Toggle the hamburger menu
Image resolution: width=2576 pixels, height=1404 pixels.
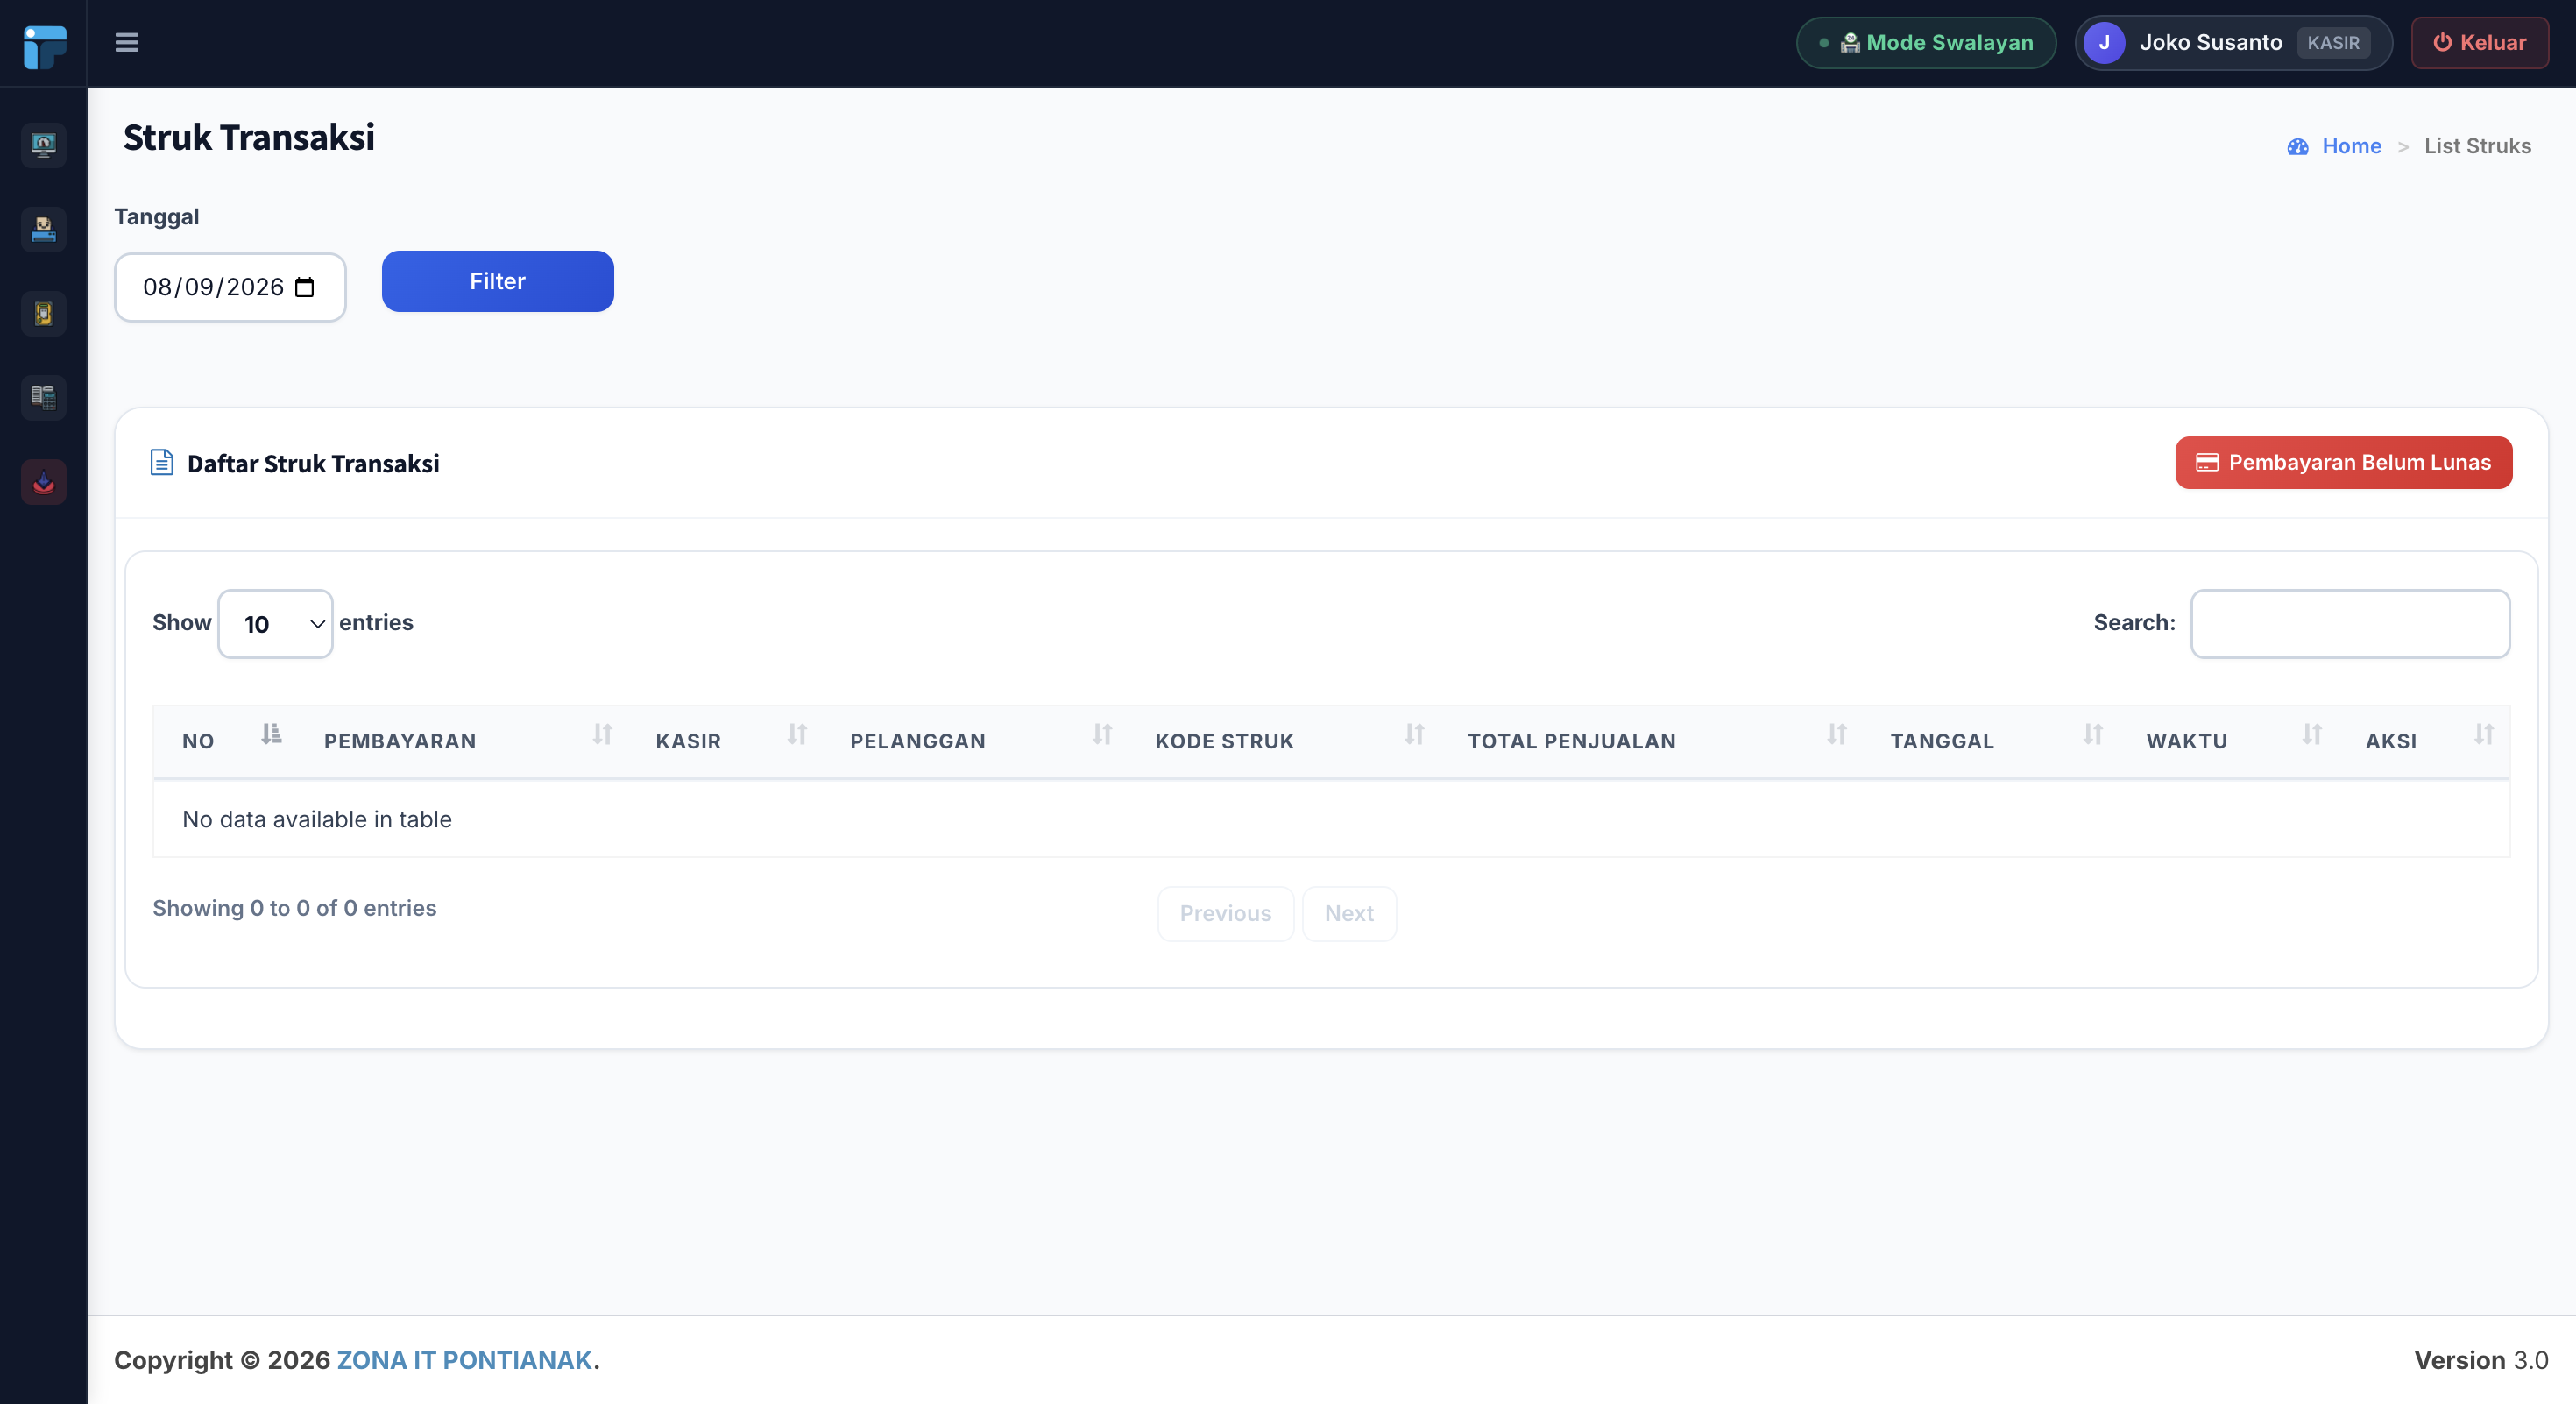click(x=126, y=42)
